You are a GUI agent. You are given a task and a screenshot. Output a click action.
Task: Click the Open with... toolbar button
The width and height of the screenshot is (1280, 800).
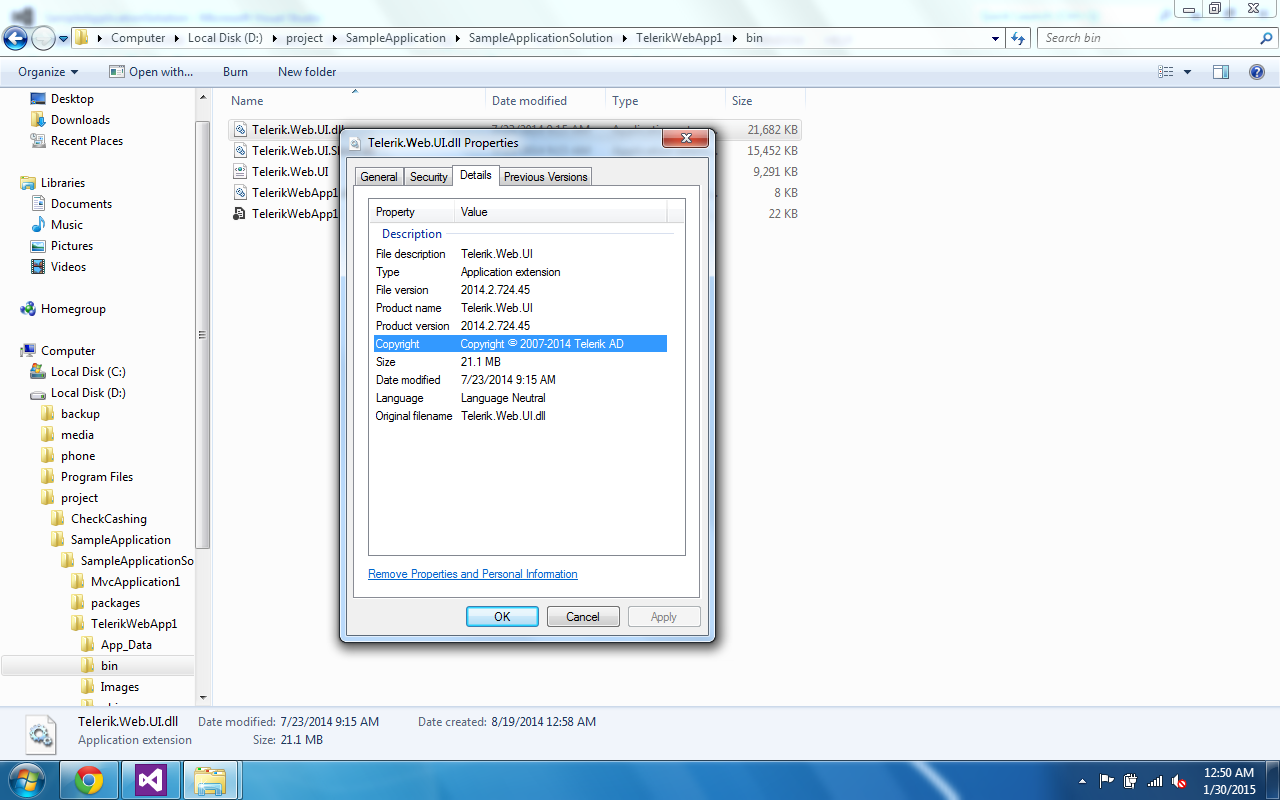coord(151,72)
